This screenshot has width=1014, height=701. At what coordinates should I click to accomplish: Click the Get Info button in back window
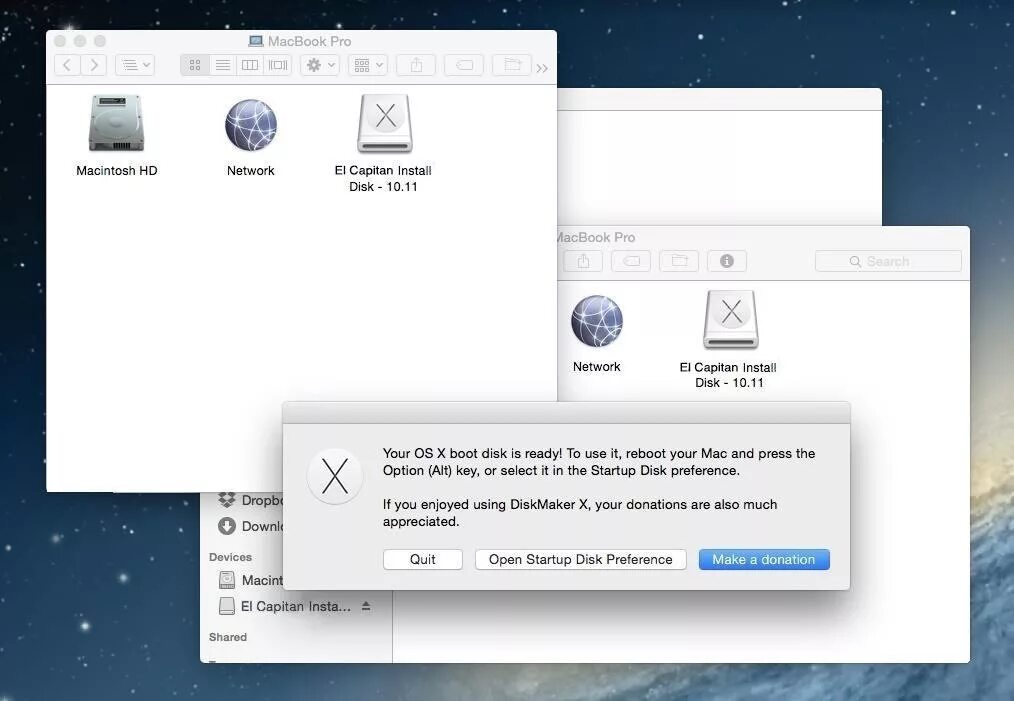[x=727, y=261]
